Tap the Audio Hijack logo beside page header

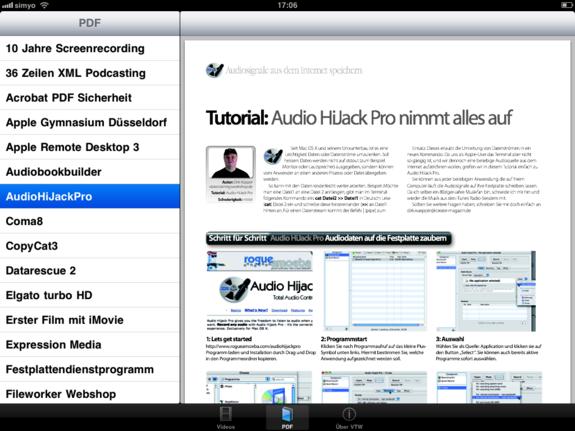[x=215, y=70]
